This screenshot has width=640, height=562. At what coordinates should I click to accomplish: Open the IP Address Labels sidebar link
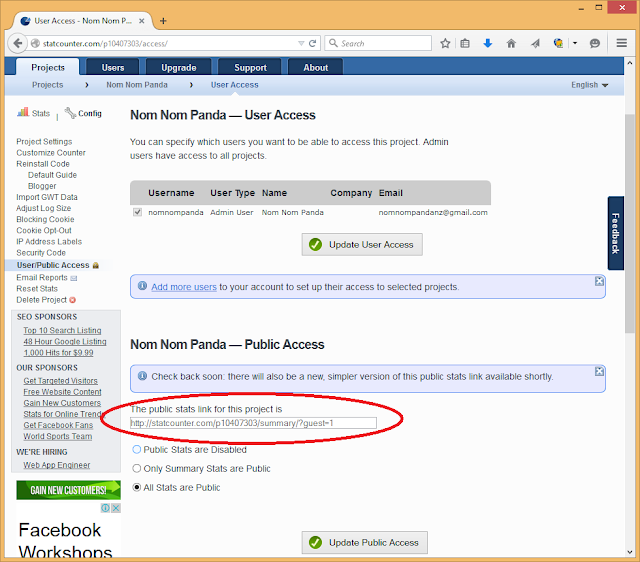[x=49, y=242]
